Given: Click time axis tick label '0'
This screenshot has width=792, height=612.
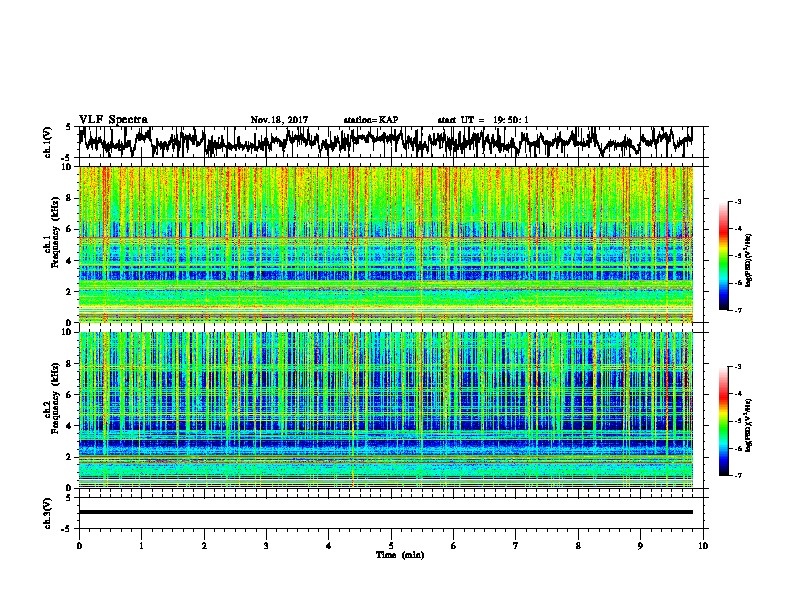Looking at the screenshot, I should (x=79, y=546).
